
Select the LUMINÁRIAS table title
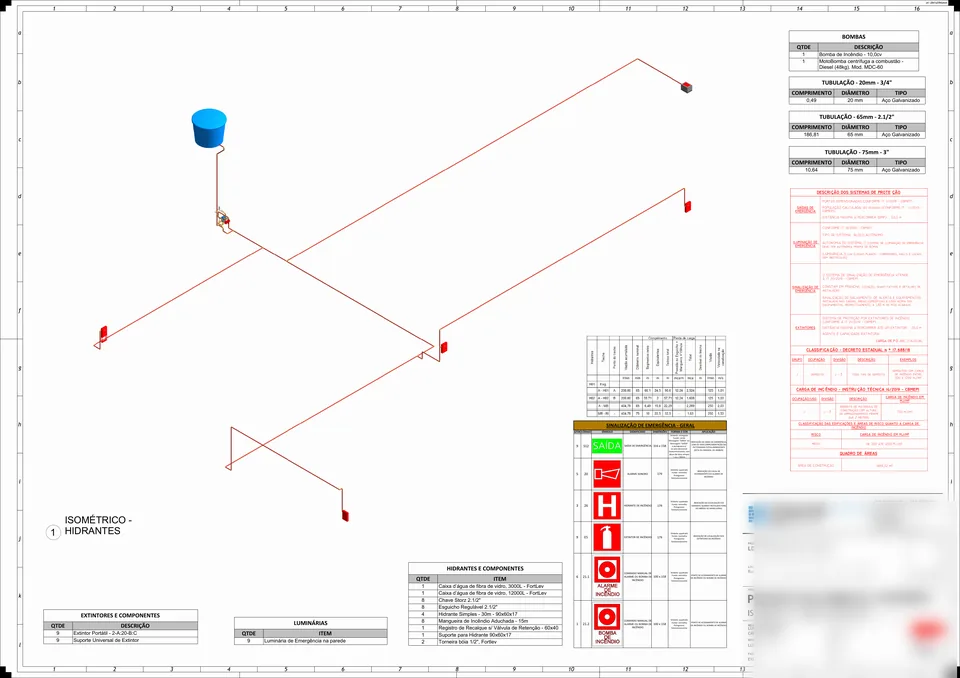310,623
